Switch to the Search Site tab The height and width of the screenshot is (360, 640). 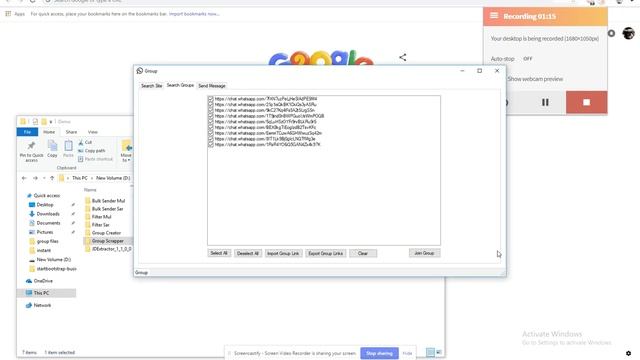(151, 86)
